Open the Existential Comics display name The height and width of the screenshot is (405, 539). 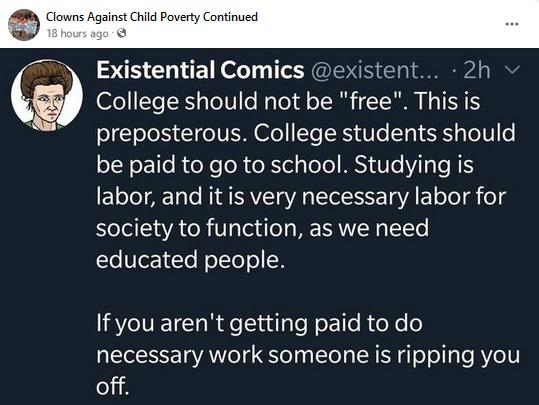pyautogui.click(x=200, y=69)
